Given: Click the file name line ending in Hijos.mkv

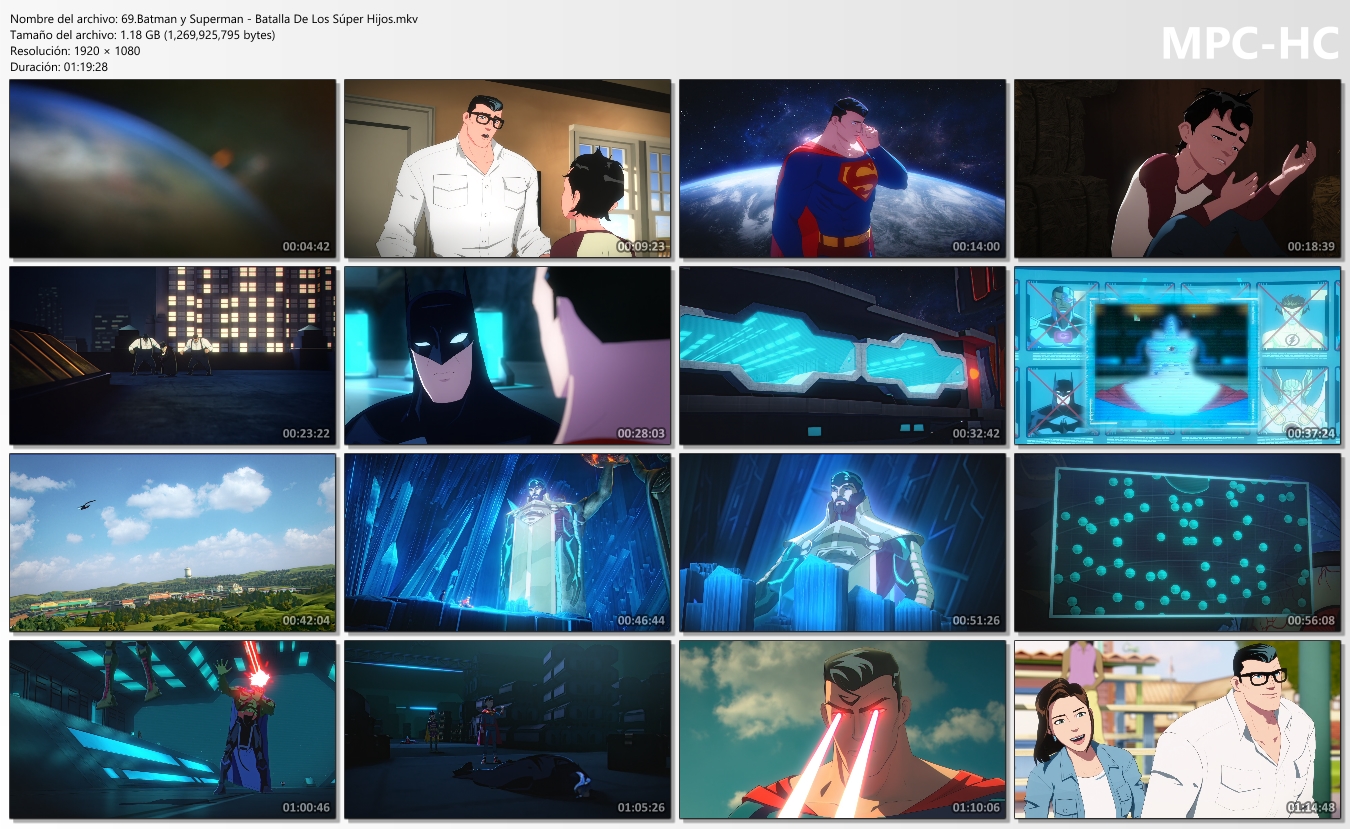Looking at the screenshot, I should 214,19.
